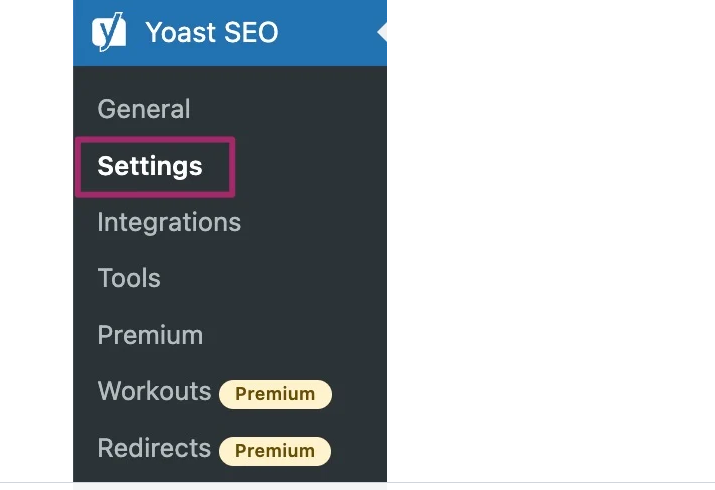
Task: Go to the Integrations page
Action: coord(169,222)
